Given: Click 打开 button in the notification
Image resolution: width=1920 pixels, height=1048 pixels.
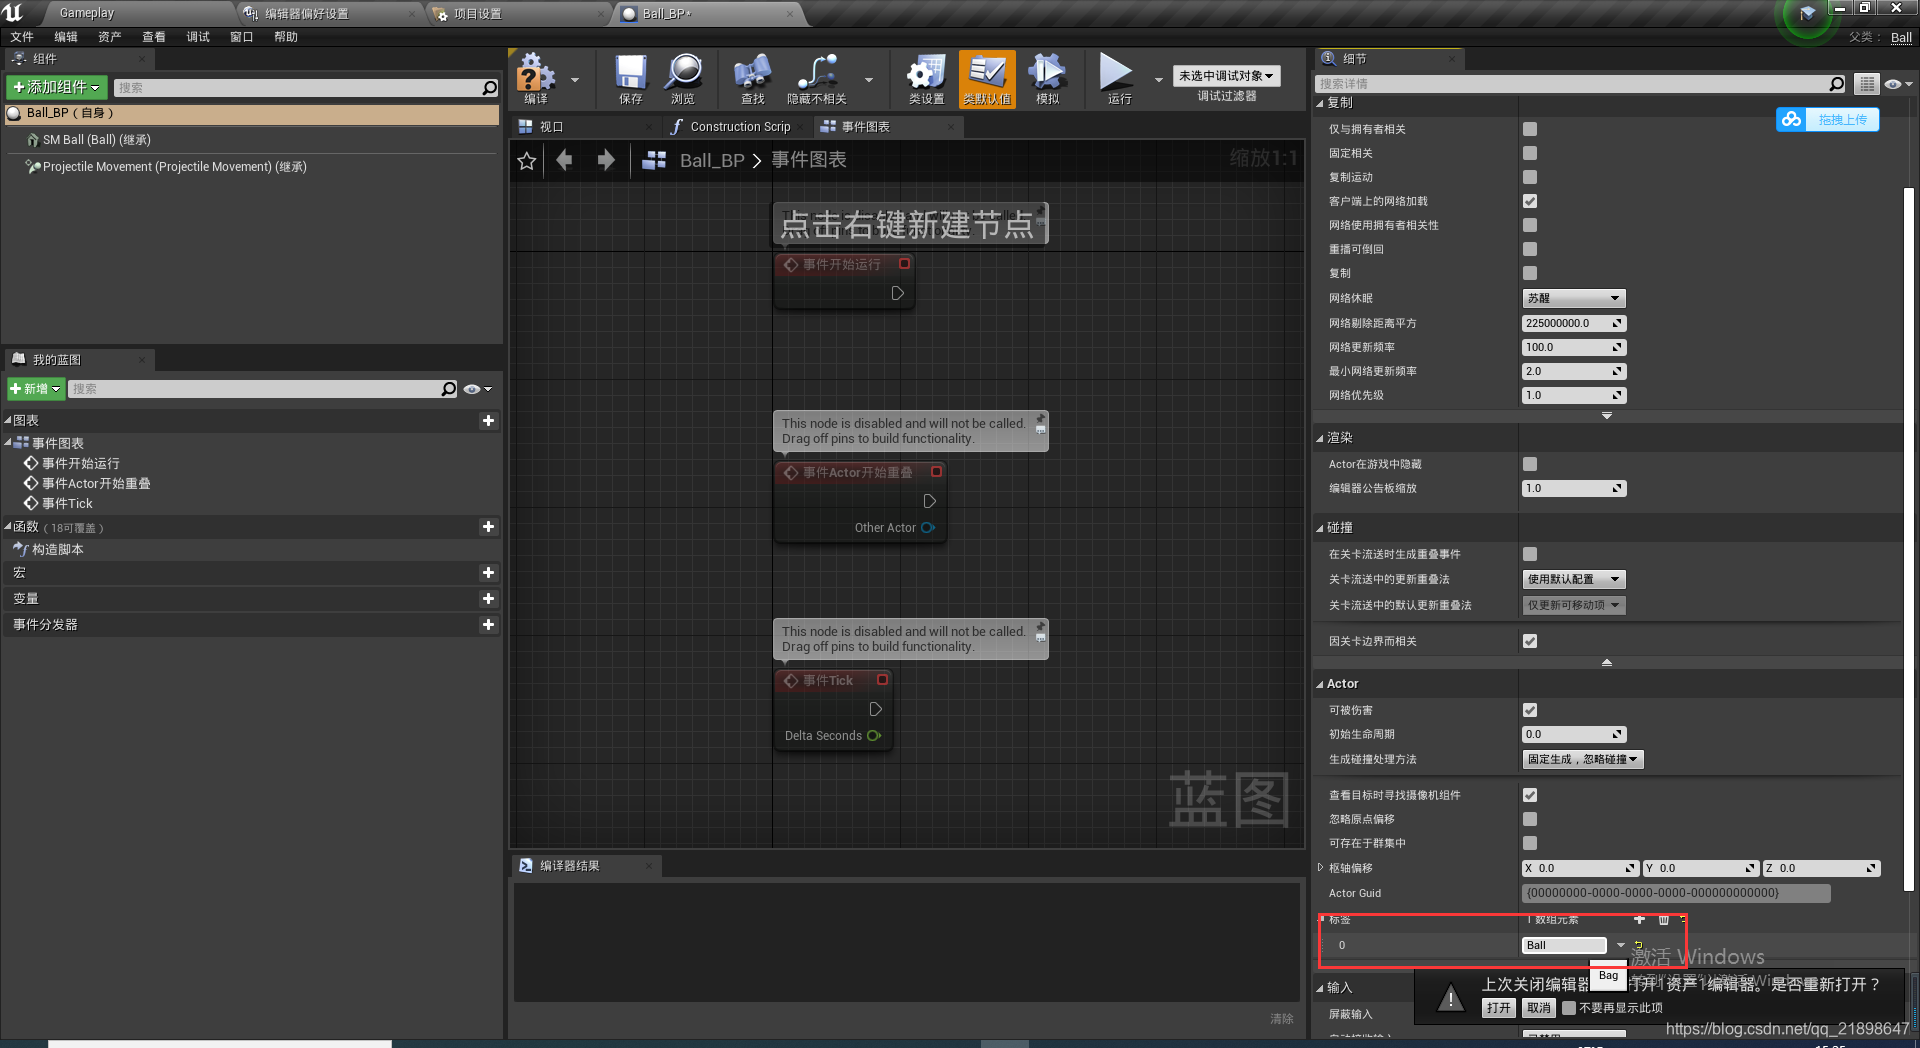Looking at the screenshot, I should (x=1498, y=1008).
